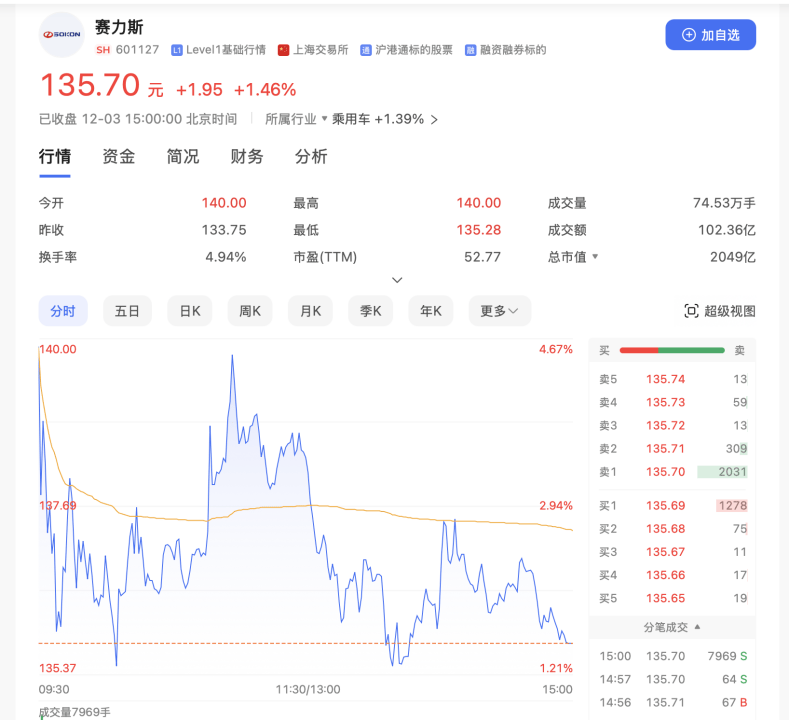Click the 买1 volume bar 1278
This screenshot has width=789, height=720.
click(x=732, y=506)
